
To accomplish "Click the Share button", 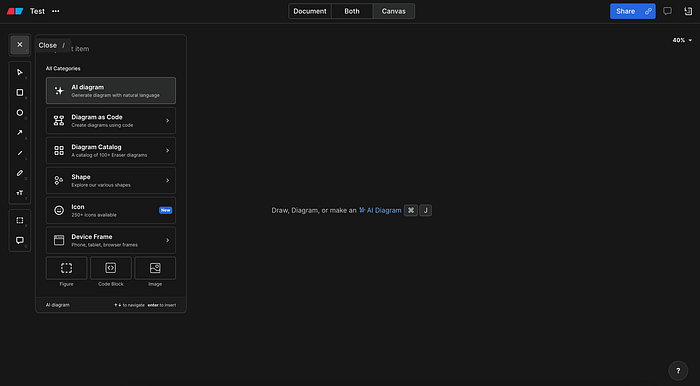I will click(x=625, y=11).
